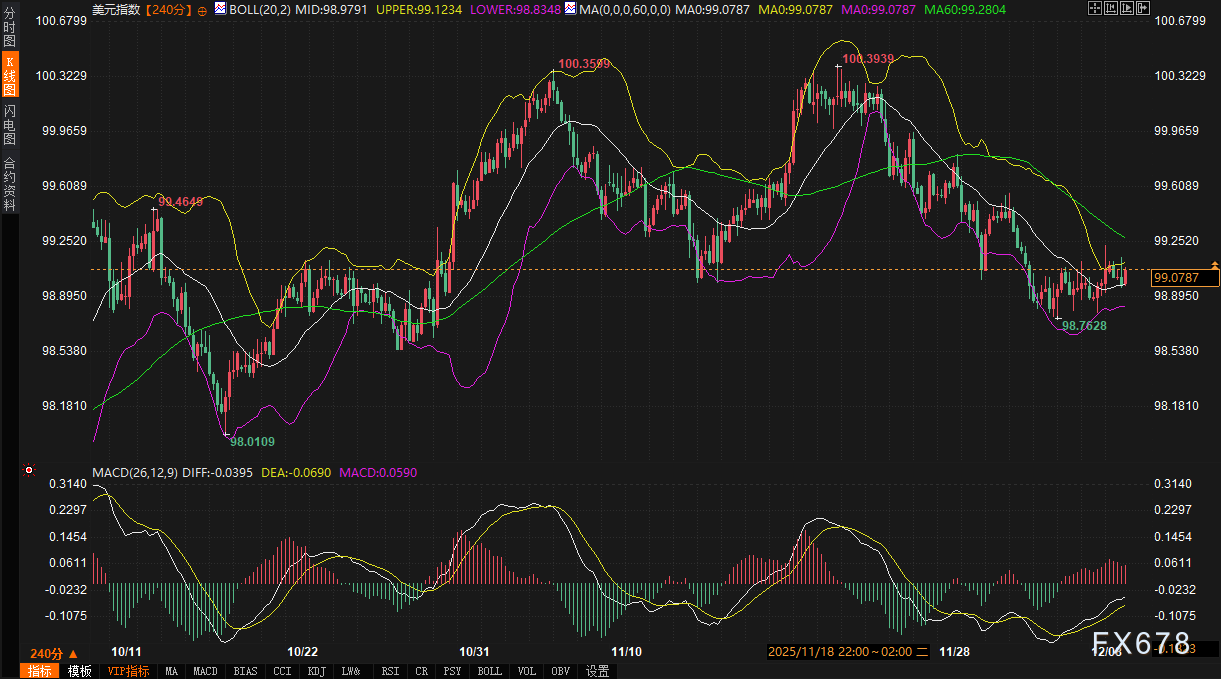Click the orange arrow at current price
Image resolution: width=1221 pixels, height=679 pixels.
click(x=1214, y=265)
